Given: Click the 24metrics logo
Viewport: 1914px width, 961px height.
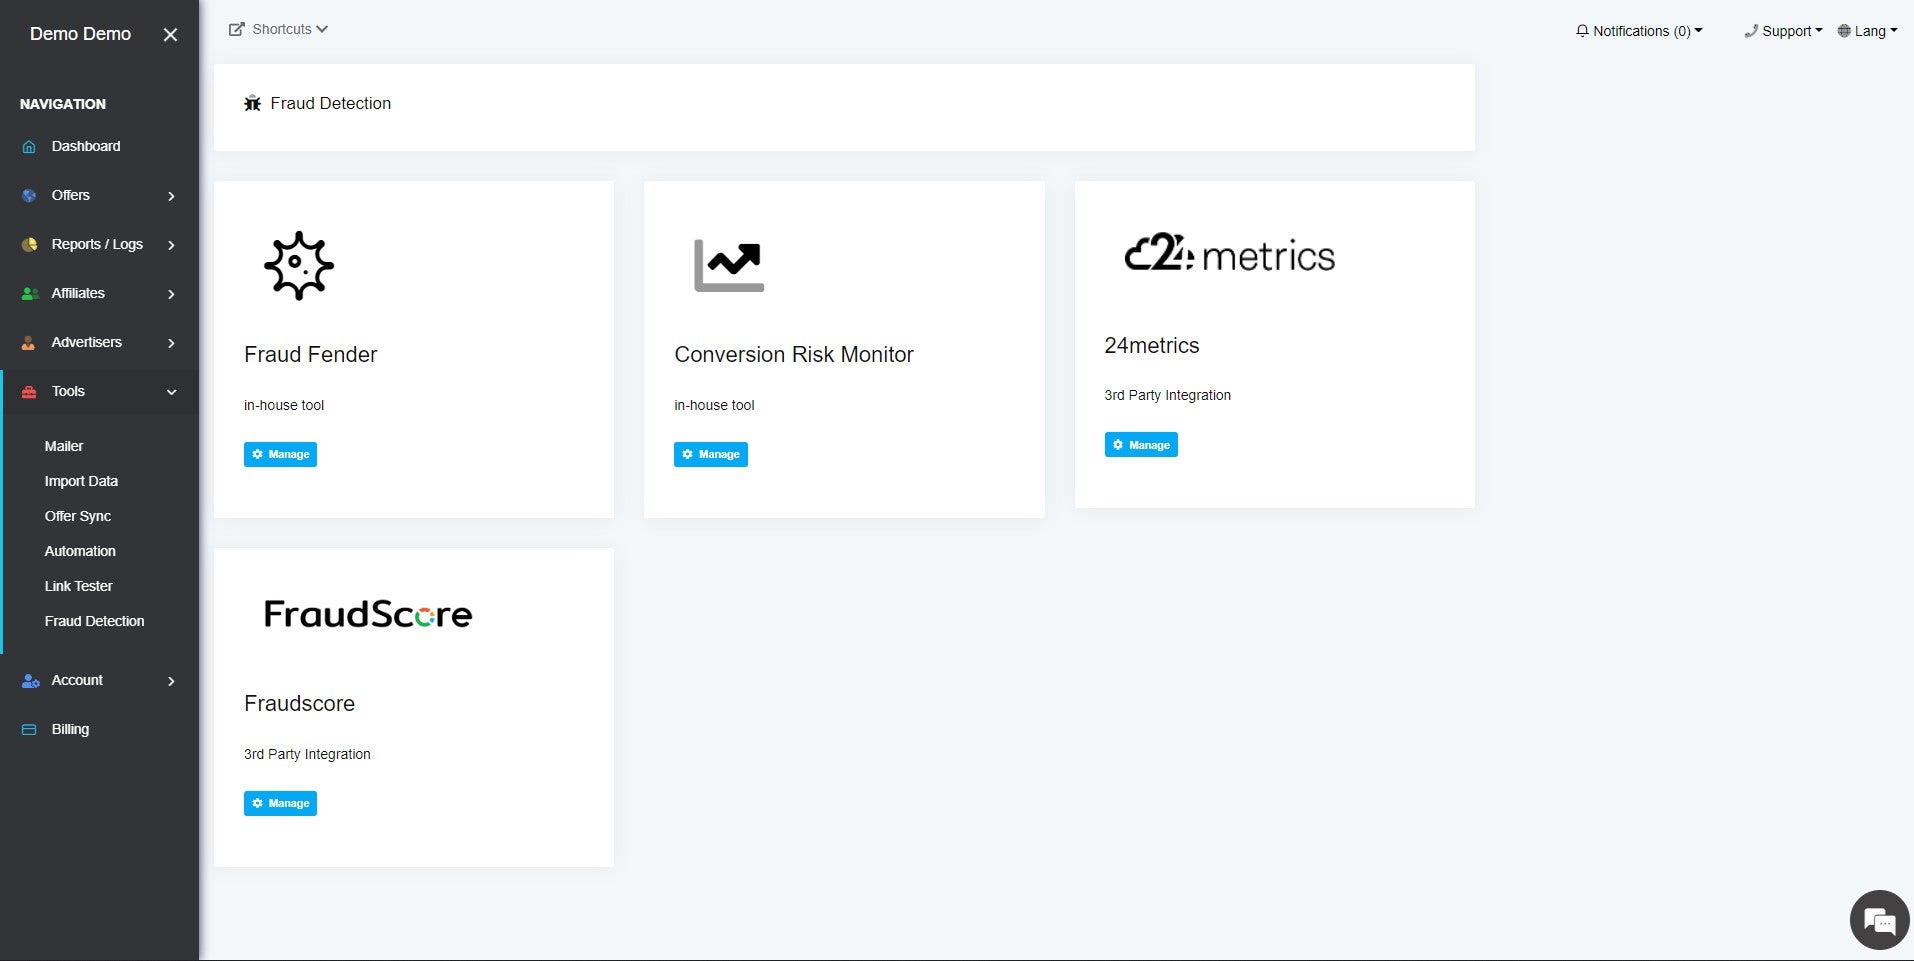Looking at the screenshot, I should [x=1229, y=255].
